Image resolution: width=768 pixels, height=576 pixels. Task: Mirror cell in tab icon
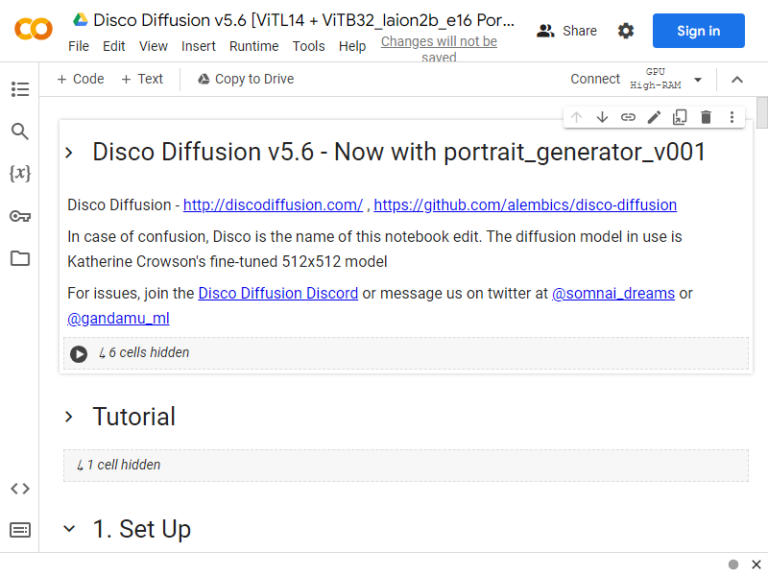[680, 117]
